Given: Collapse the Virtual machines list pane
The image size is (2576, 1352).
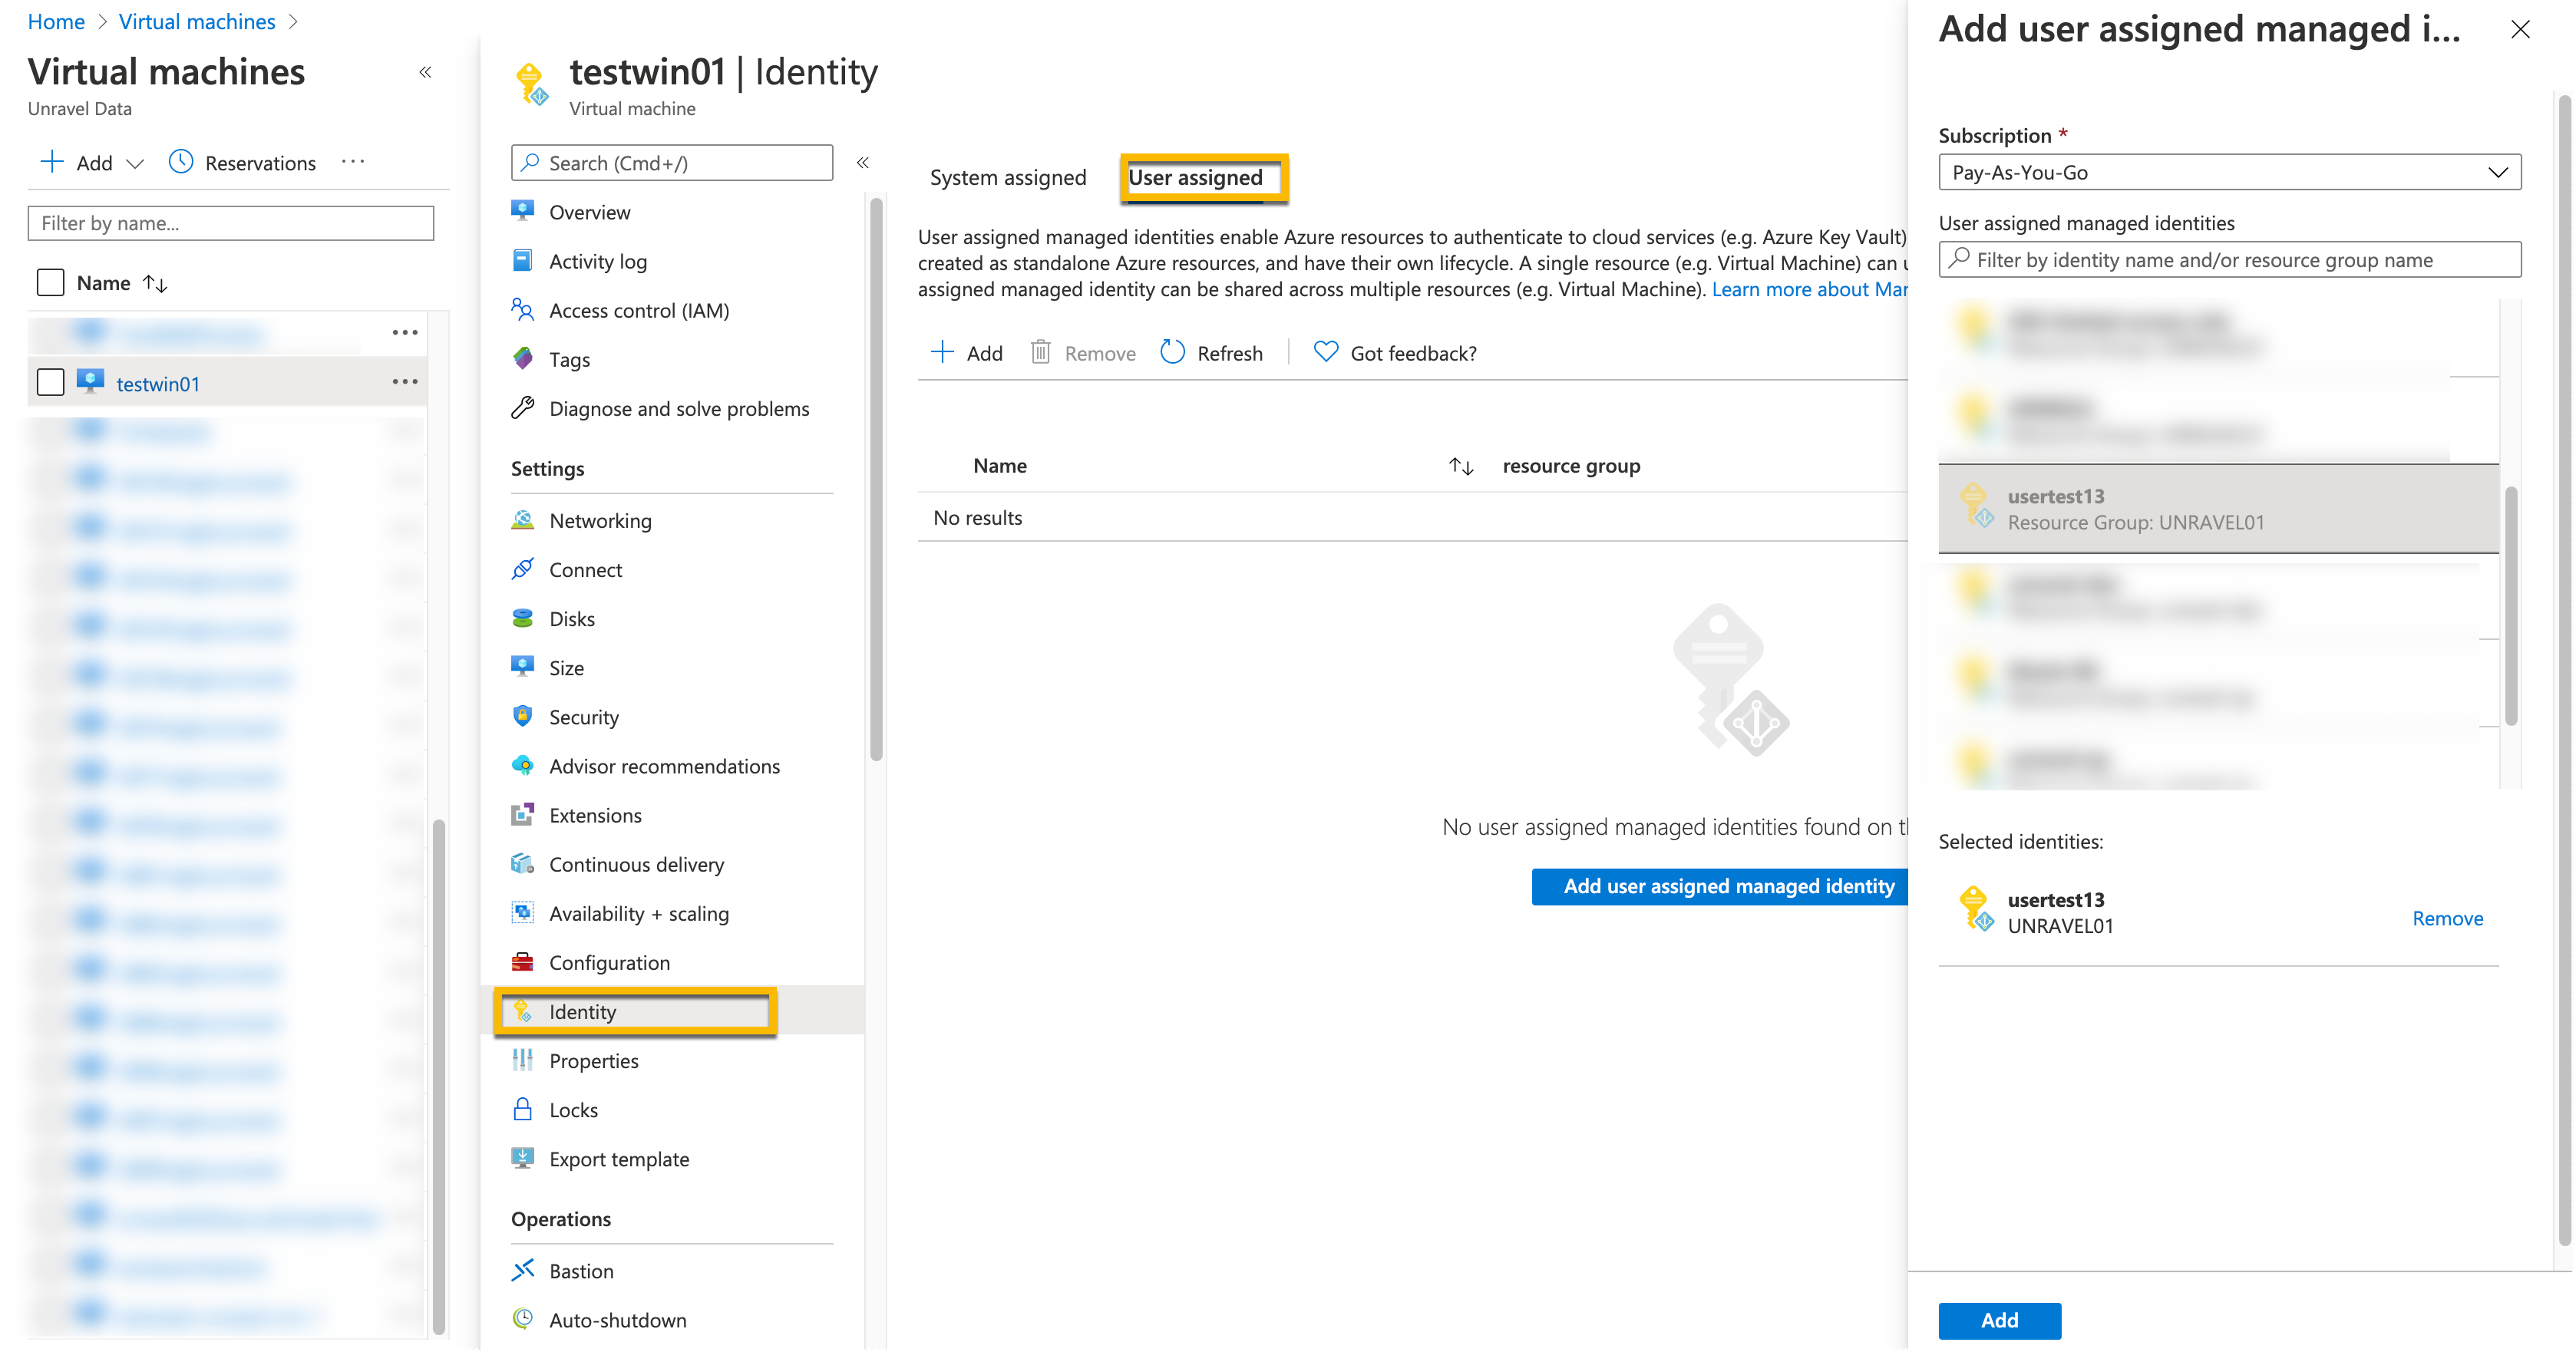Looking at the screenshot, I should coord(425,72).
